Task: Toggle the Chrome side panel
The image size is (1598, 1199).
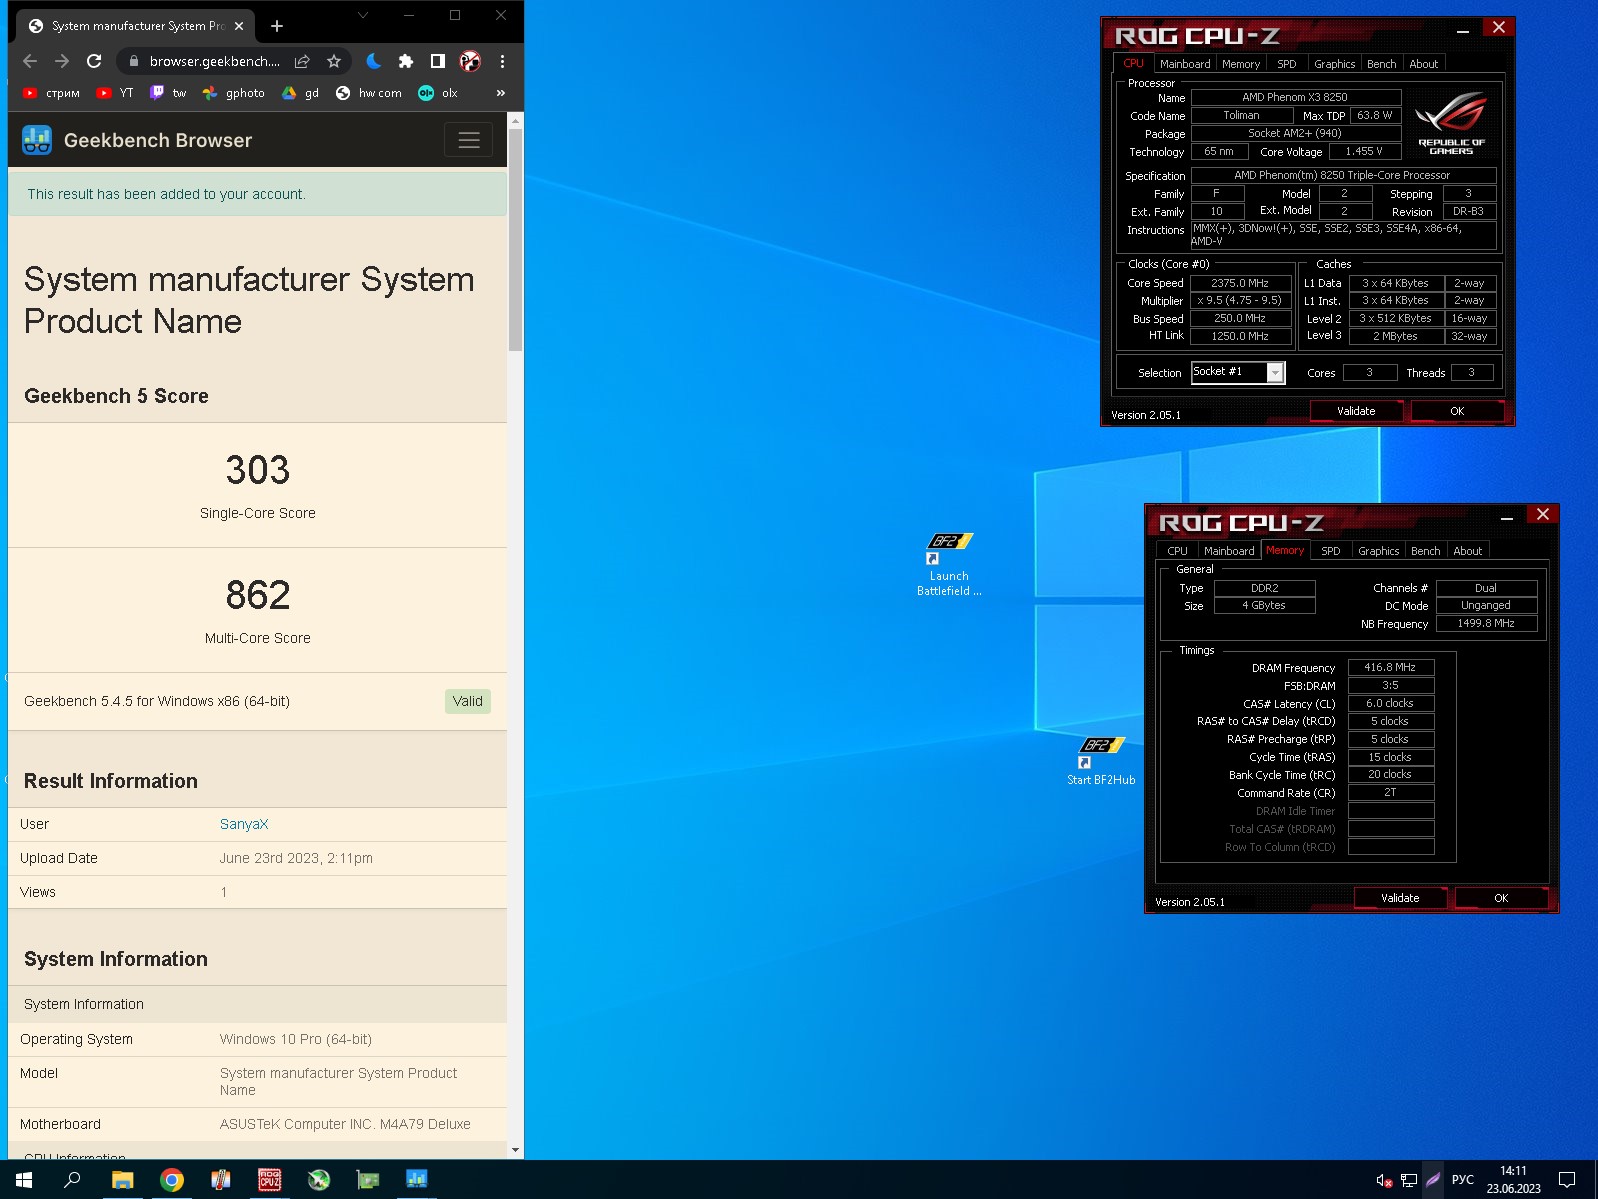Action: click(x=438, y=61)
